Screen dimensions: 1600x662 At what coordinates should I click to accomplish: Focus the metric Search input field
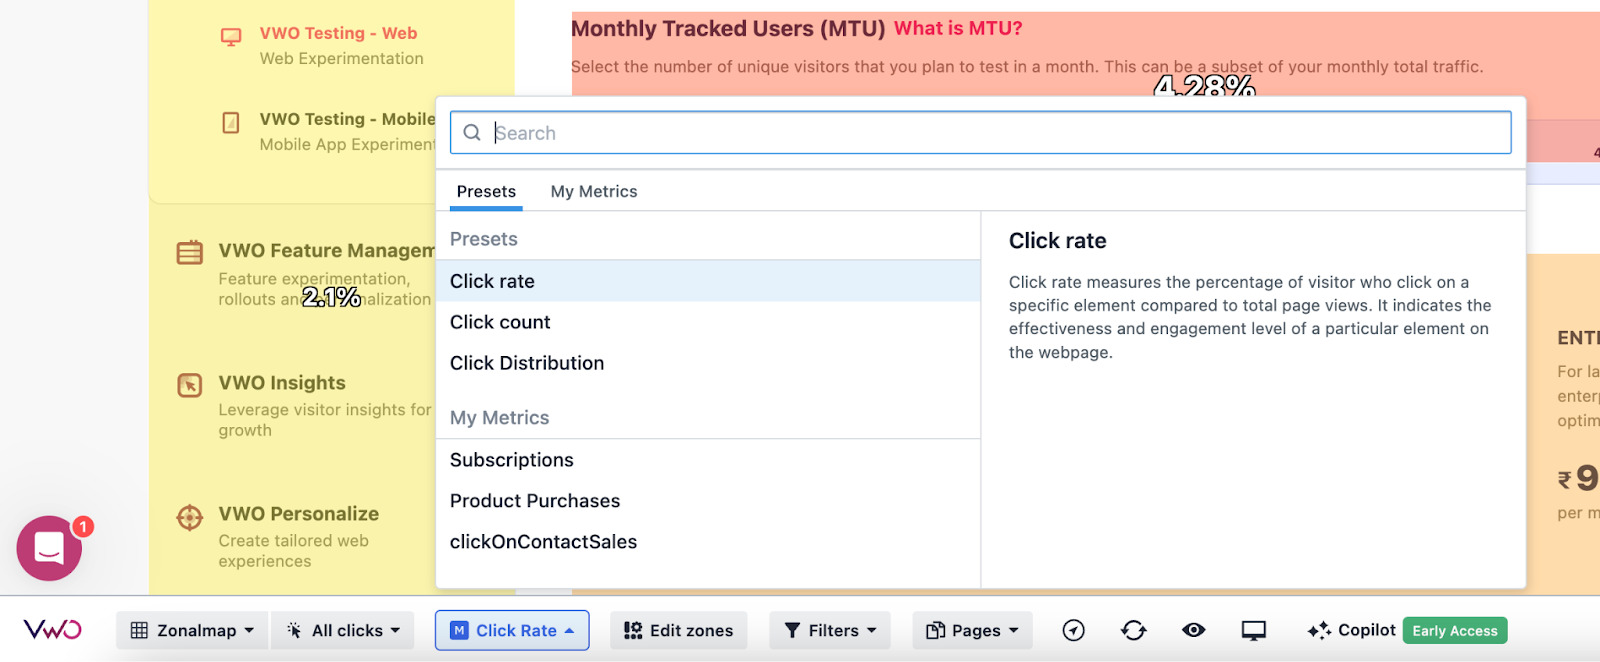(980, 133)
